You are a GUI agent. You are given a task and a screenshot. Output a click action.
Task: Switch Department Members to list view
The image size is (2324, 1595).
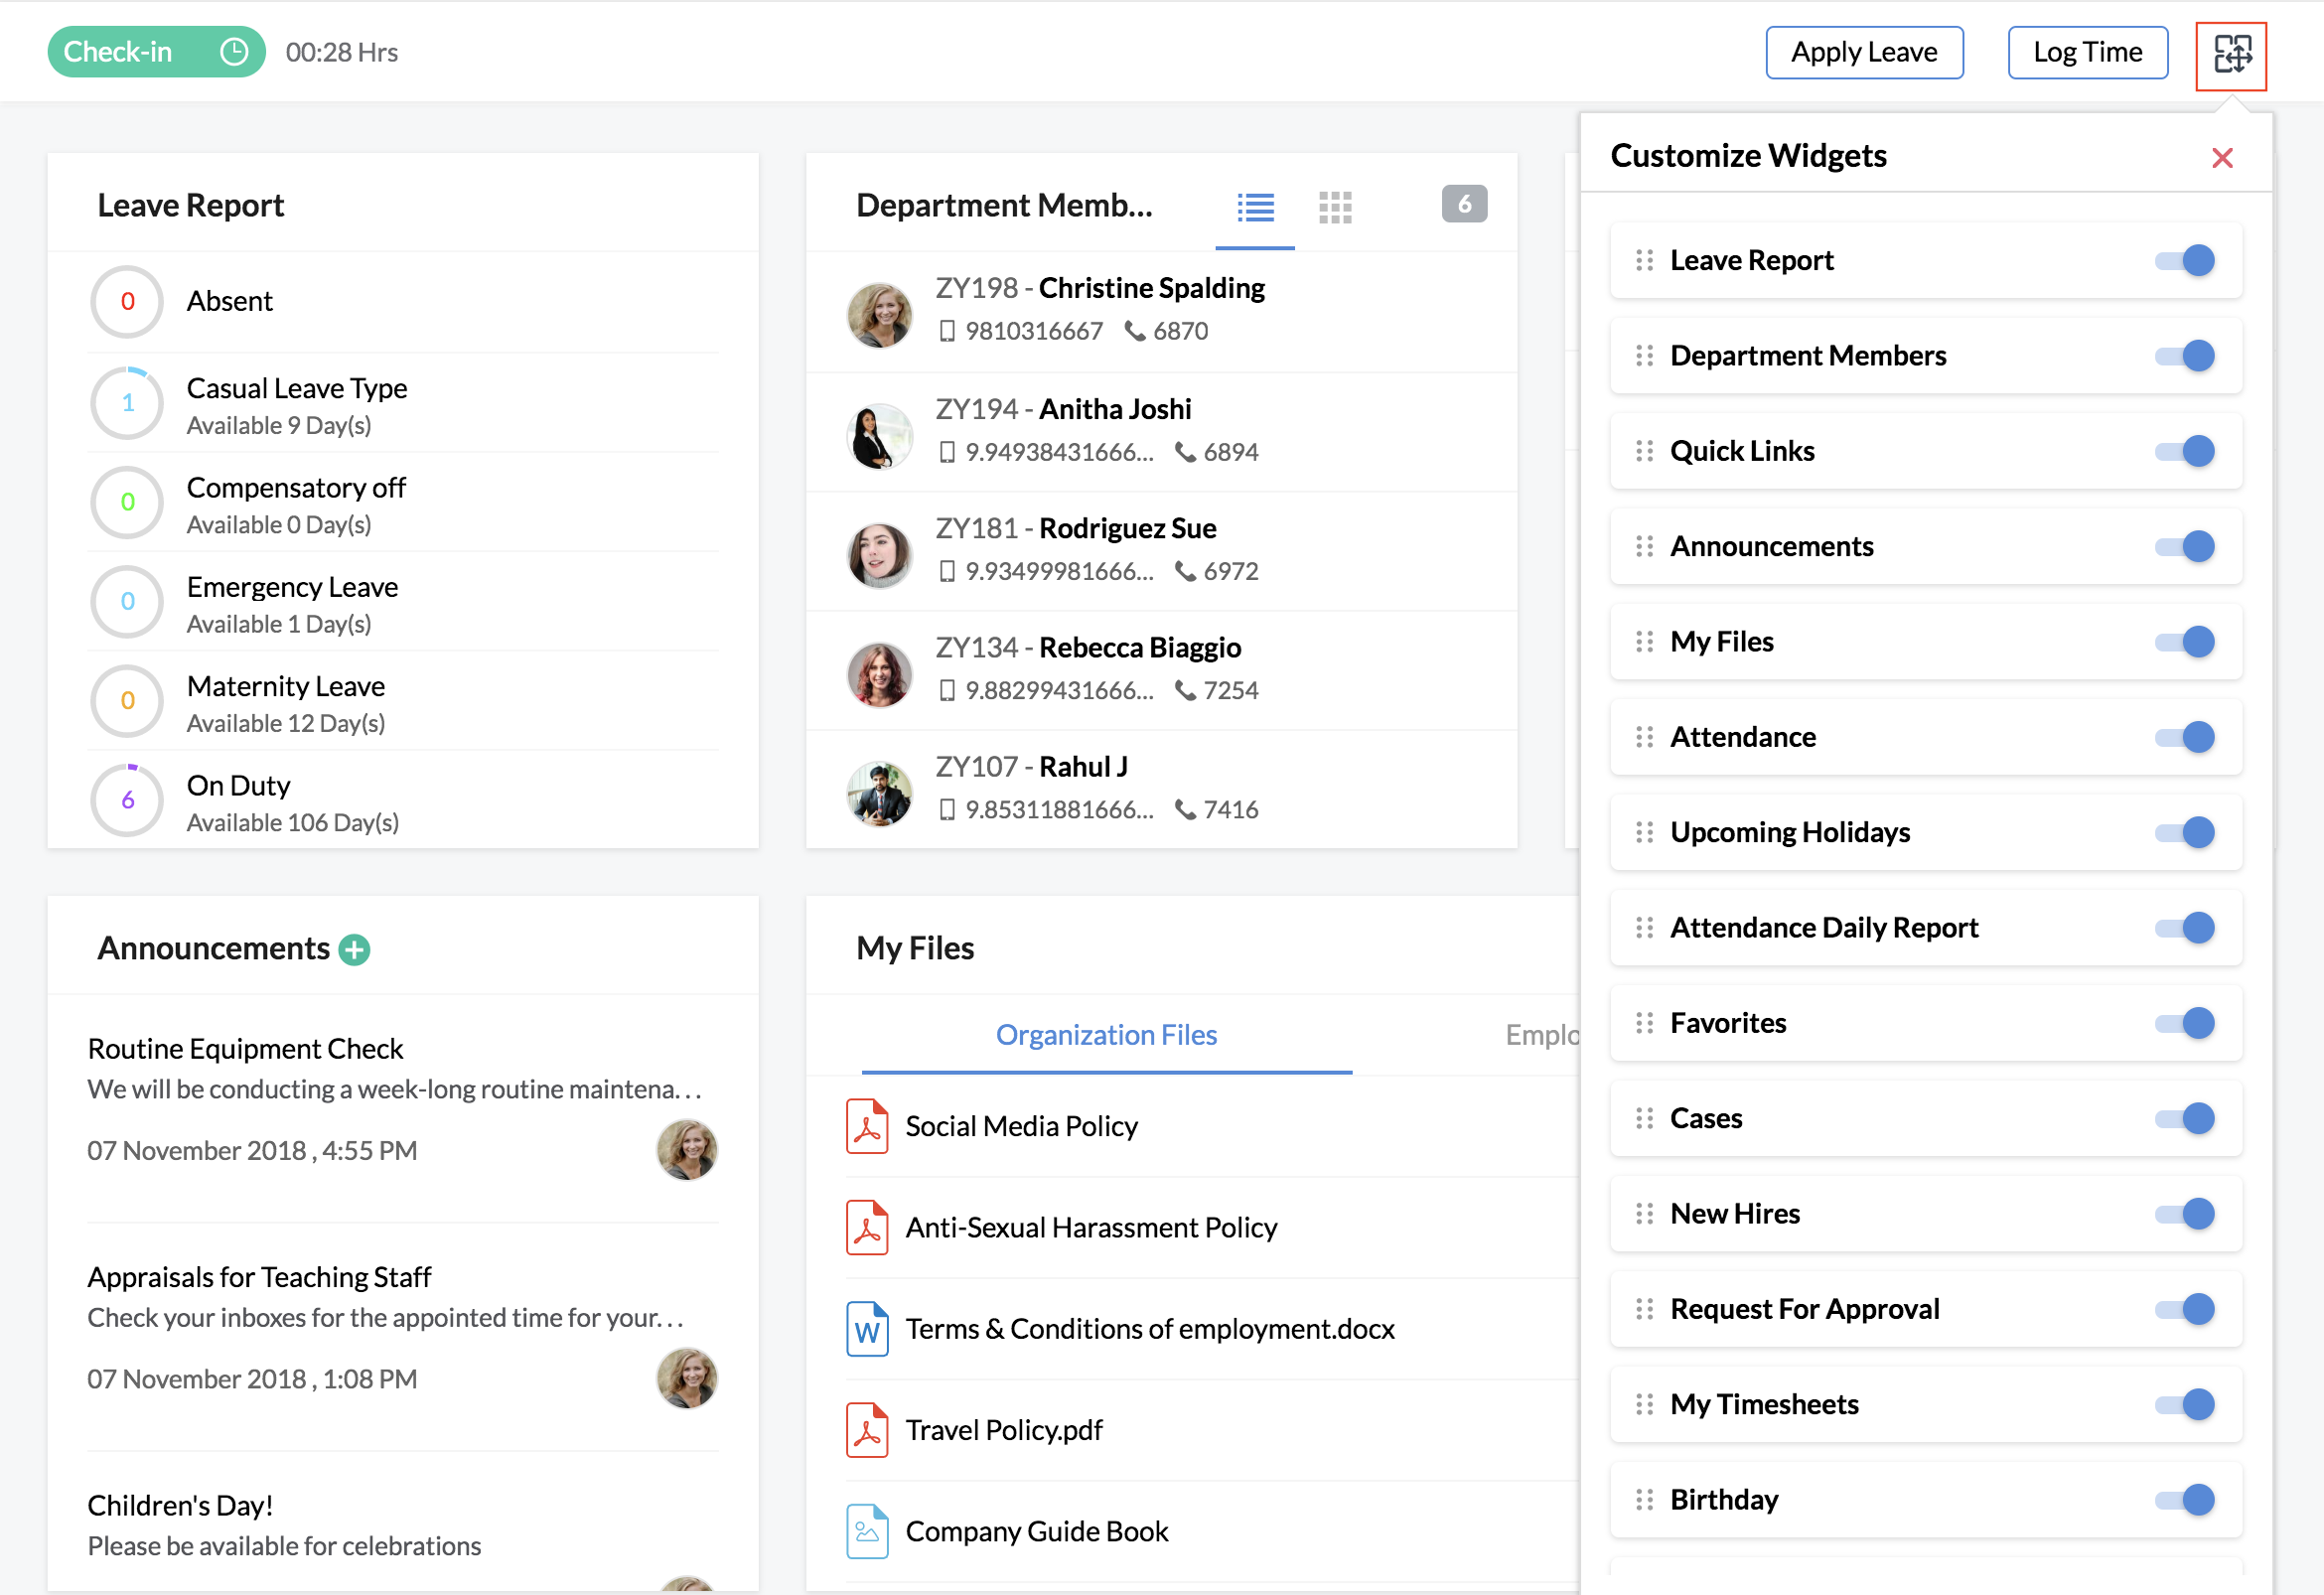coord(1255,207)
